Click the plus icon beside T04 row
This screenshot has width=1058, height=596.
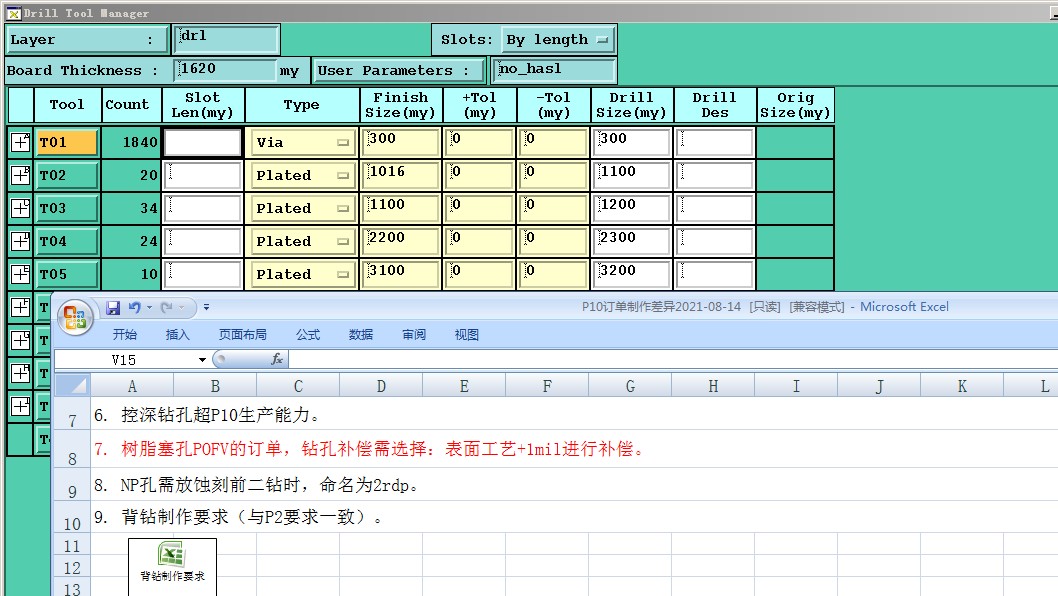20,241
